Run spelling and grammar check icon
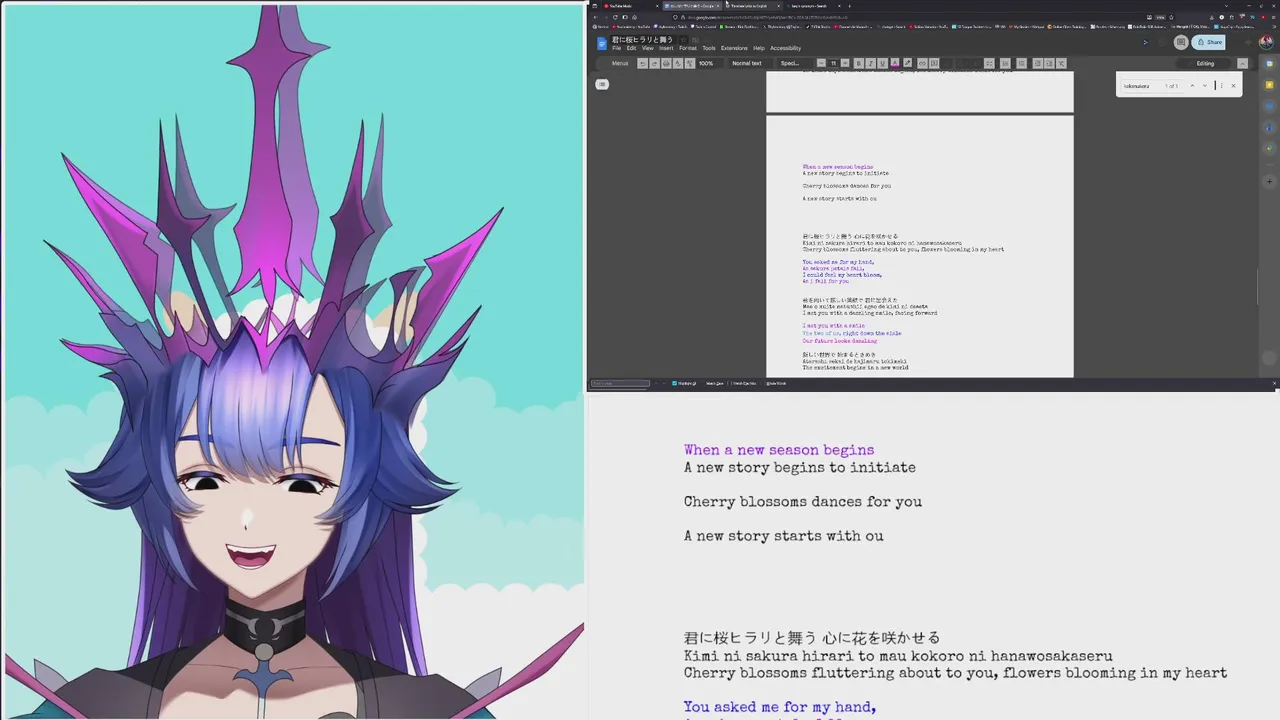Image resolution: width=1280 pixels, height=720 pixels. pos(678,63)
